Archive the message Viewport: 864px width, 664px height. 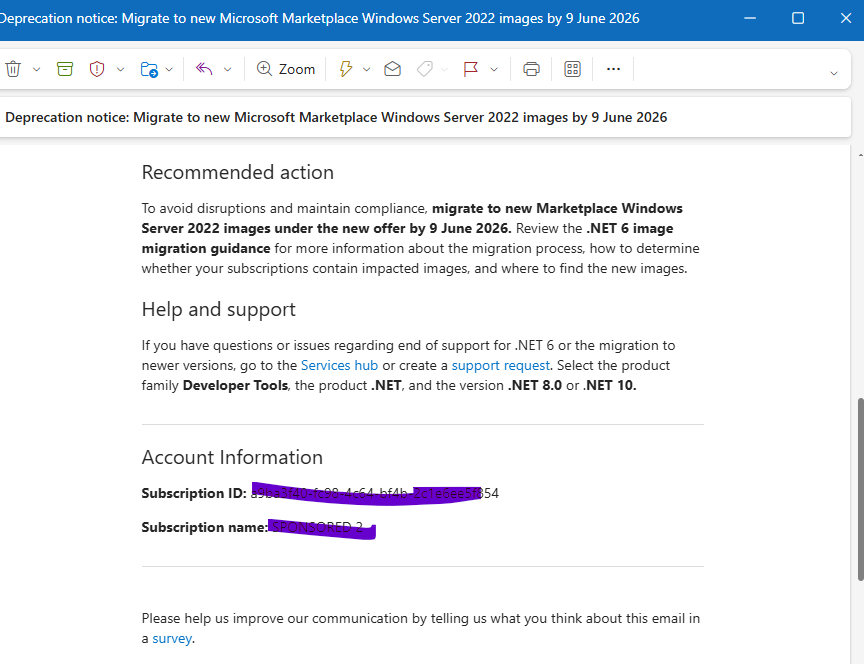coord(65,69)
